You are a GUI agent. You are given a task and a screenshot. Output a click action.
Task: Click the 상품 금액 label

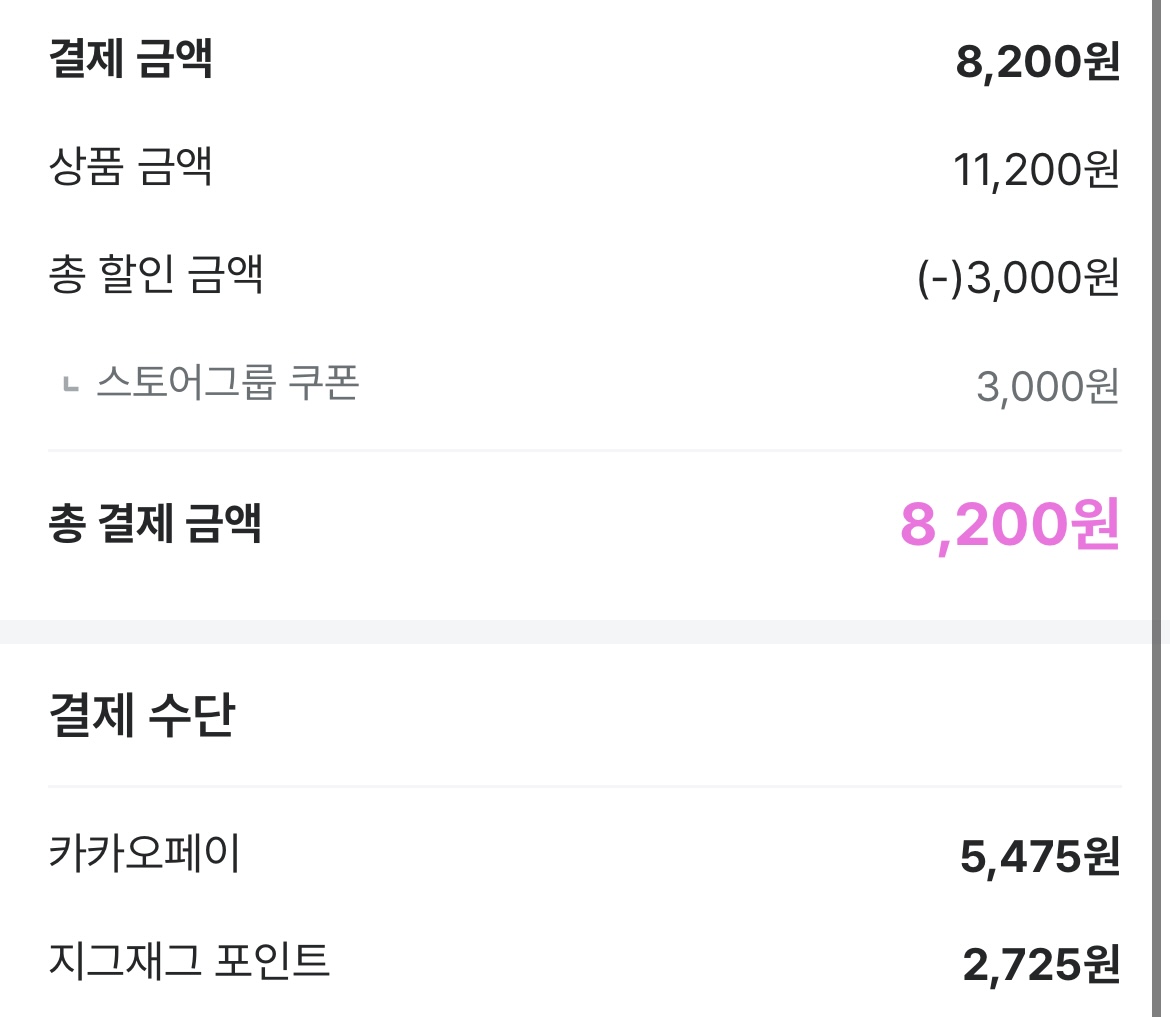point(131,166)
